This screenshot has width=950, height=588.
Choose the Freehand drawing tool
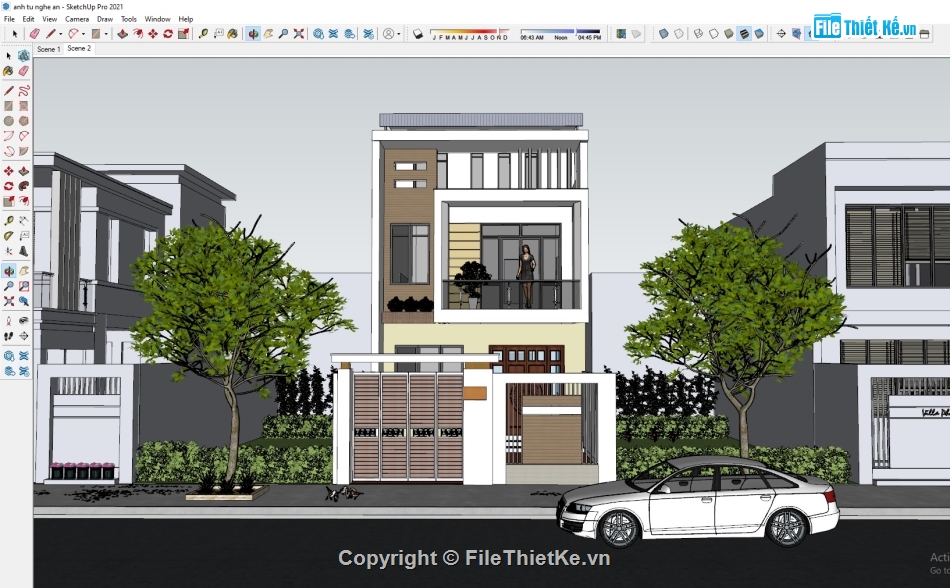24,91
